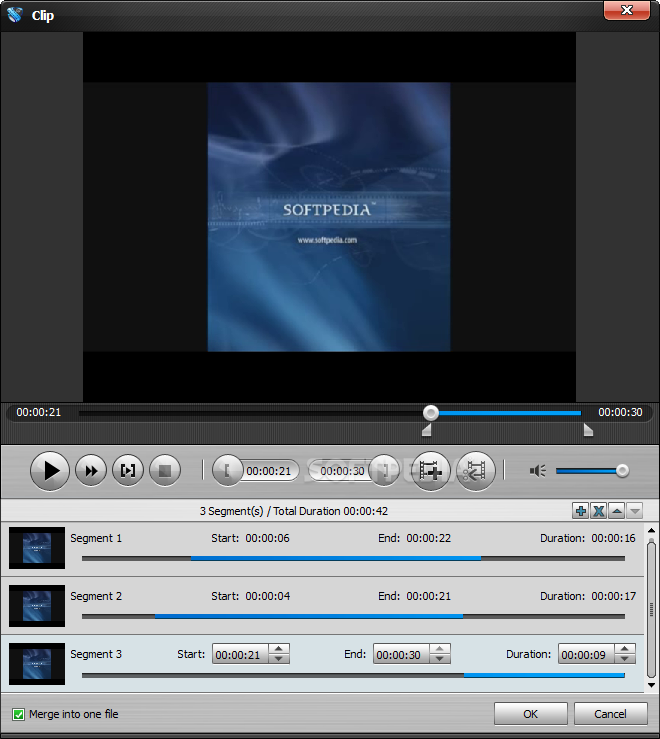Select Segment 2 thumbnail

pos(37,606)
